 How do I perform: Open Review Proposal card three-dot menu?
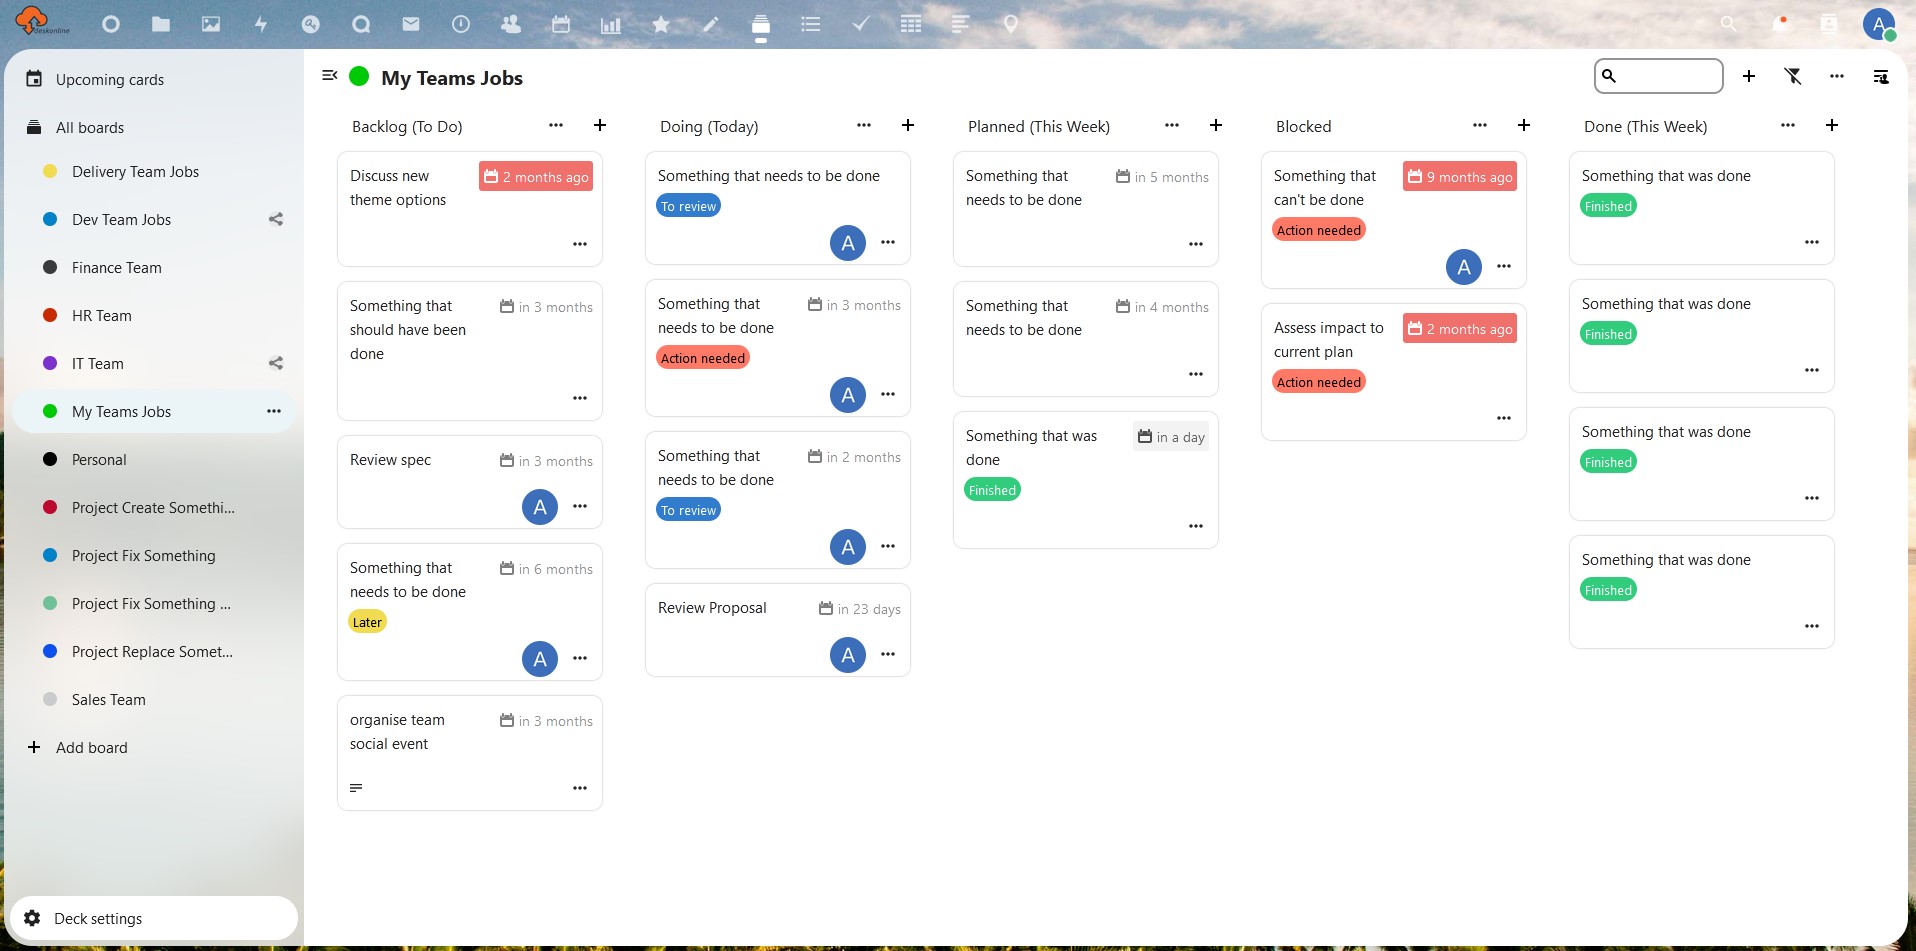[888, 654]
